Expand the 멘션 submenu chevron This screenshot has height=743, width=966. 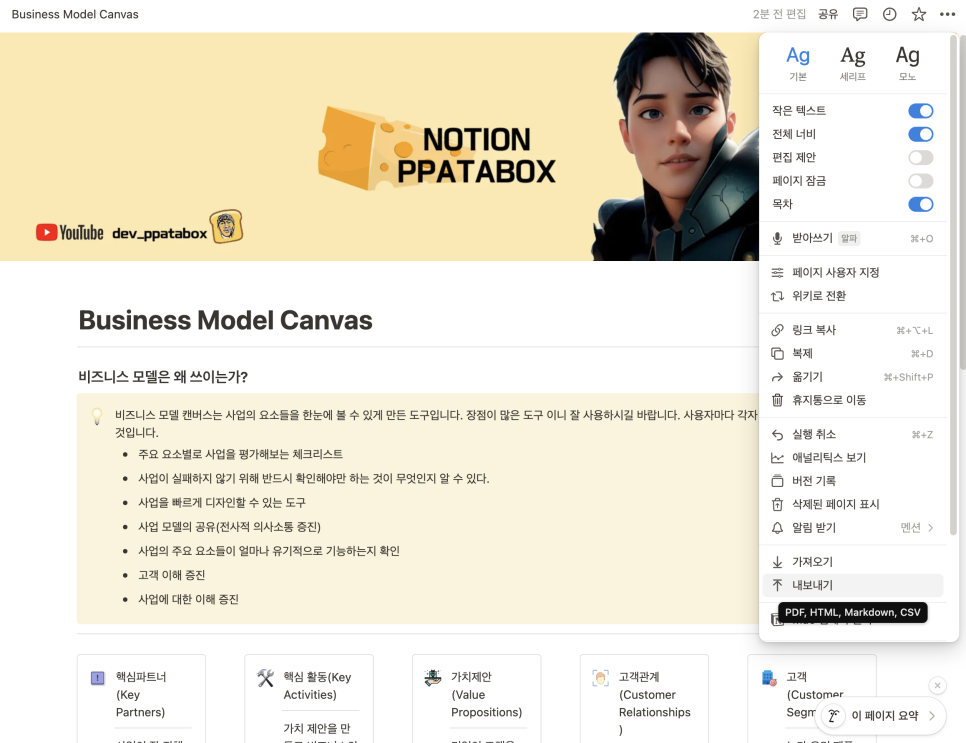930,528
